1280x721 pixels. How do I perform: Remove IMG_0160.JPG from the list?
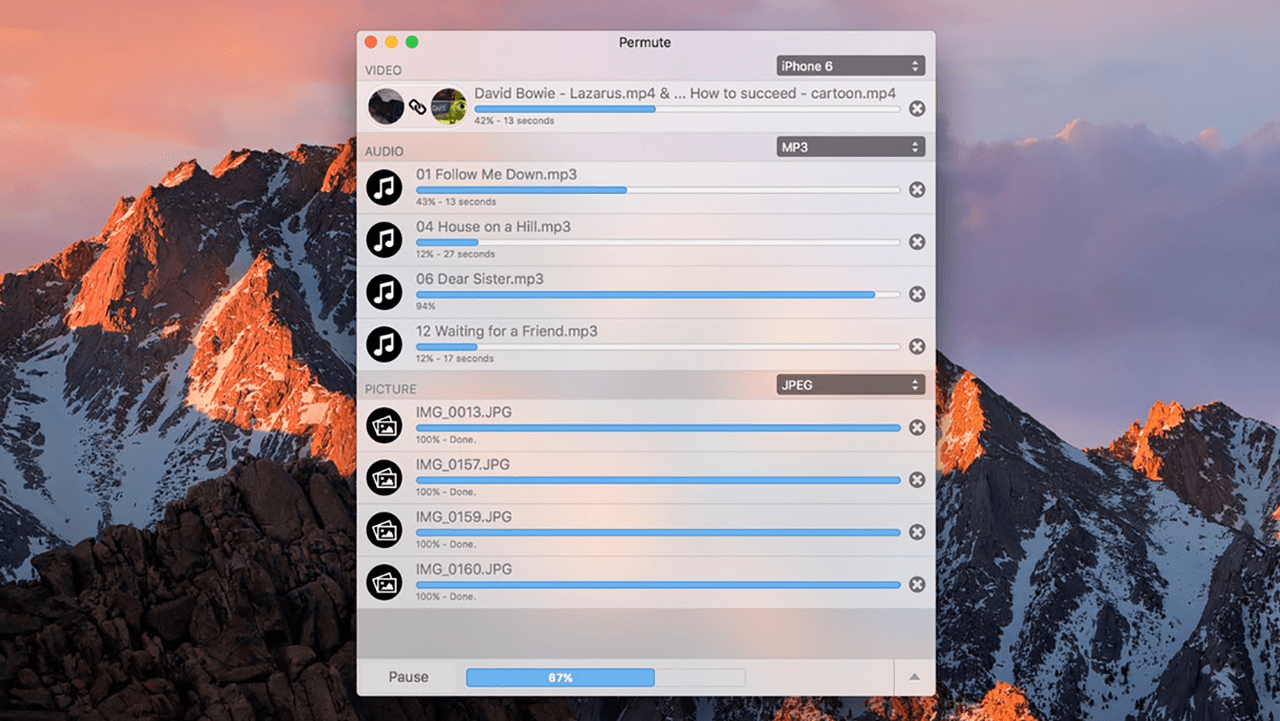point(917,584)
